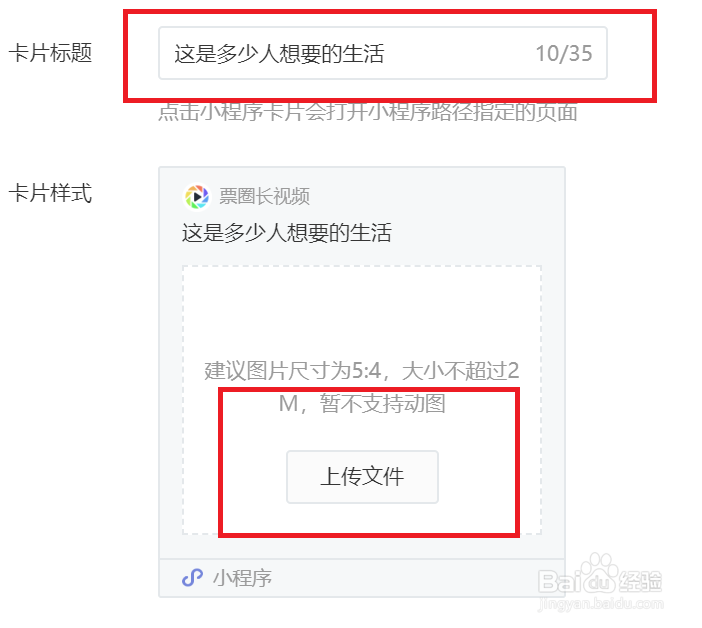The image size is (702, 628).
Task: Click the 卡片标题 field label
Action: tap(50, 53)
